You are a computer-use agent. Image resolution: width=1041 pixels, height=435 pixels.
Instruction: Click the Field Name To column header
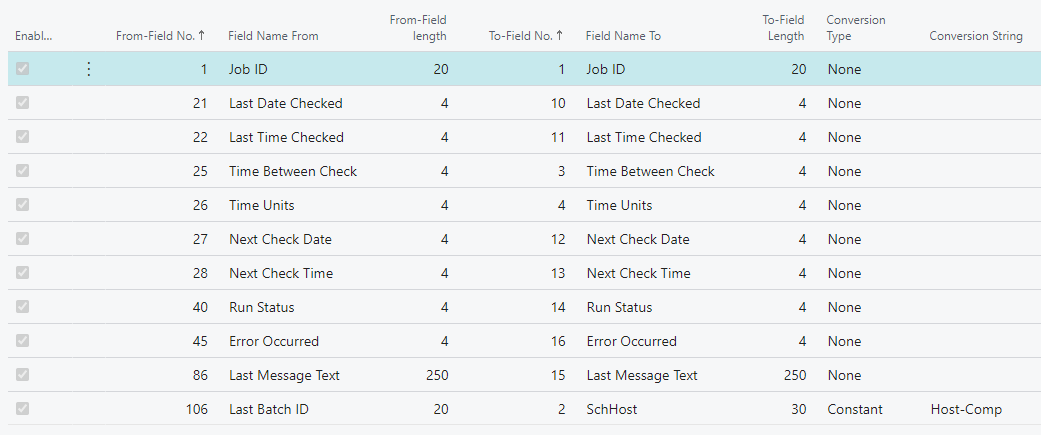[x=623, y=36]
